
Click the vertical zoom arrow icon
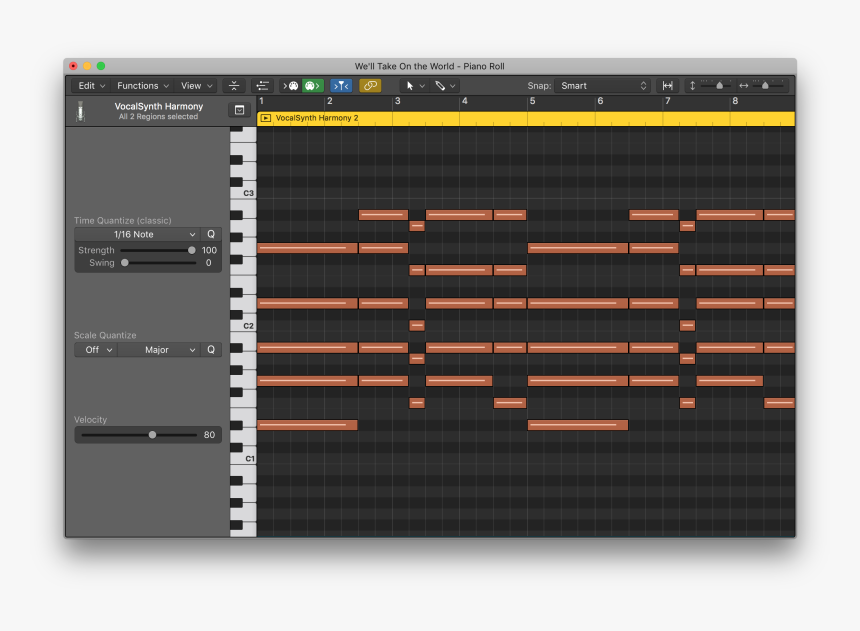pyautogui.click(x=692, y=86)
